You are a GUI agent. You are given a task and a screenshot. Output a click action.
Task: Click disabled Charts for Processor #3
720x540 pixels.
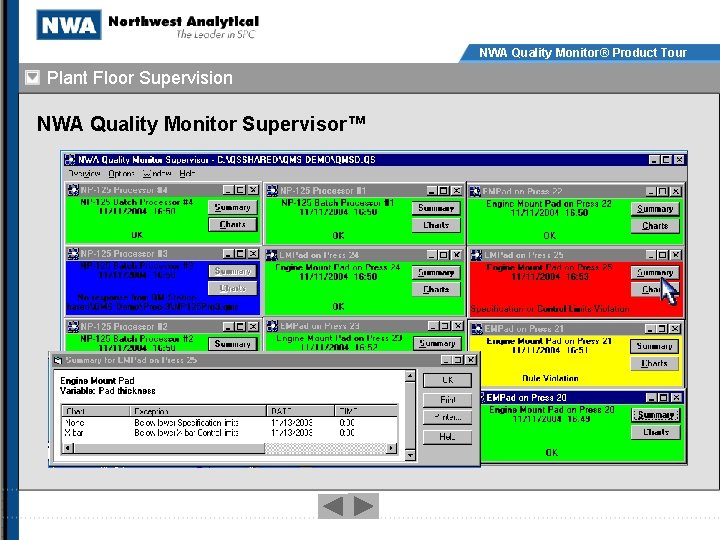coord(233,288)
